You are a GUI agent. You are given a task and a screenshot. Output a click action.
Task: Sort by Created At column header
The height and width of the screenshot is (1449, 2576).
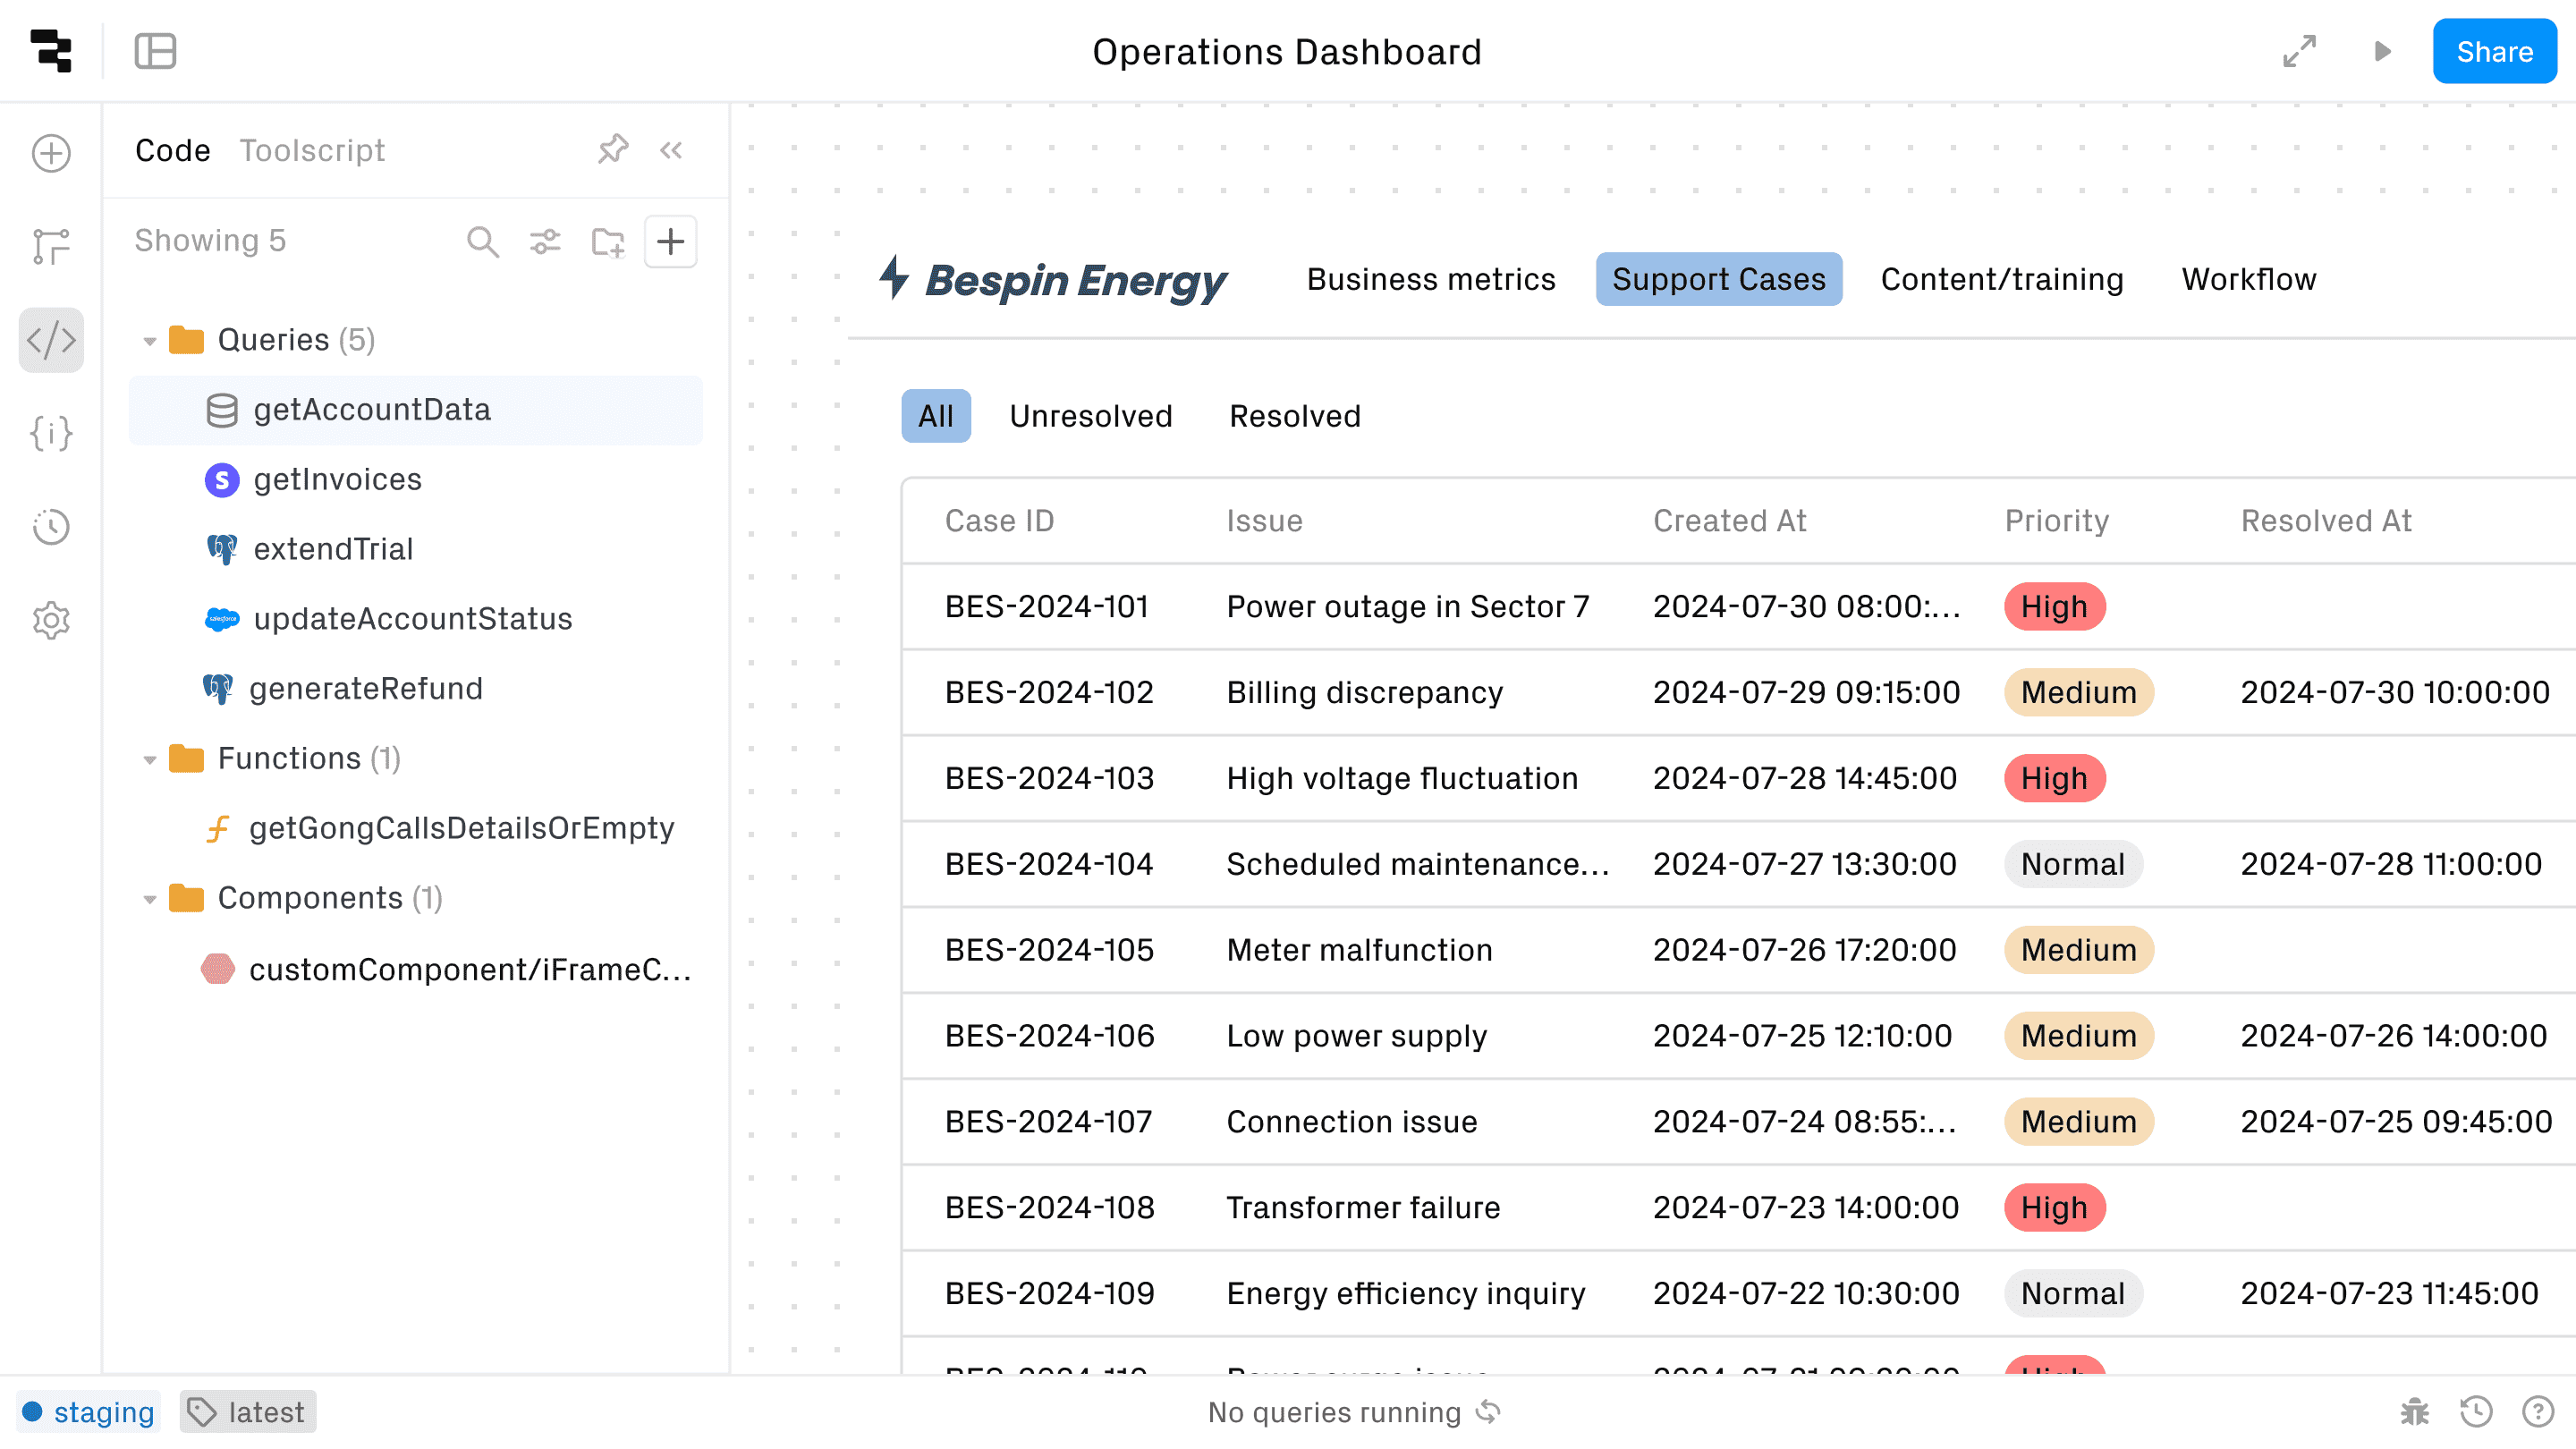click(x=1729, y=521)
